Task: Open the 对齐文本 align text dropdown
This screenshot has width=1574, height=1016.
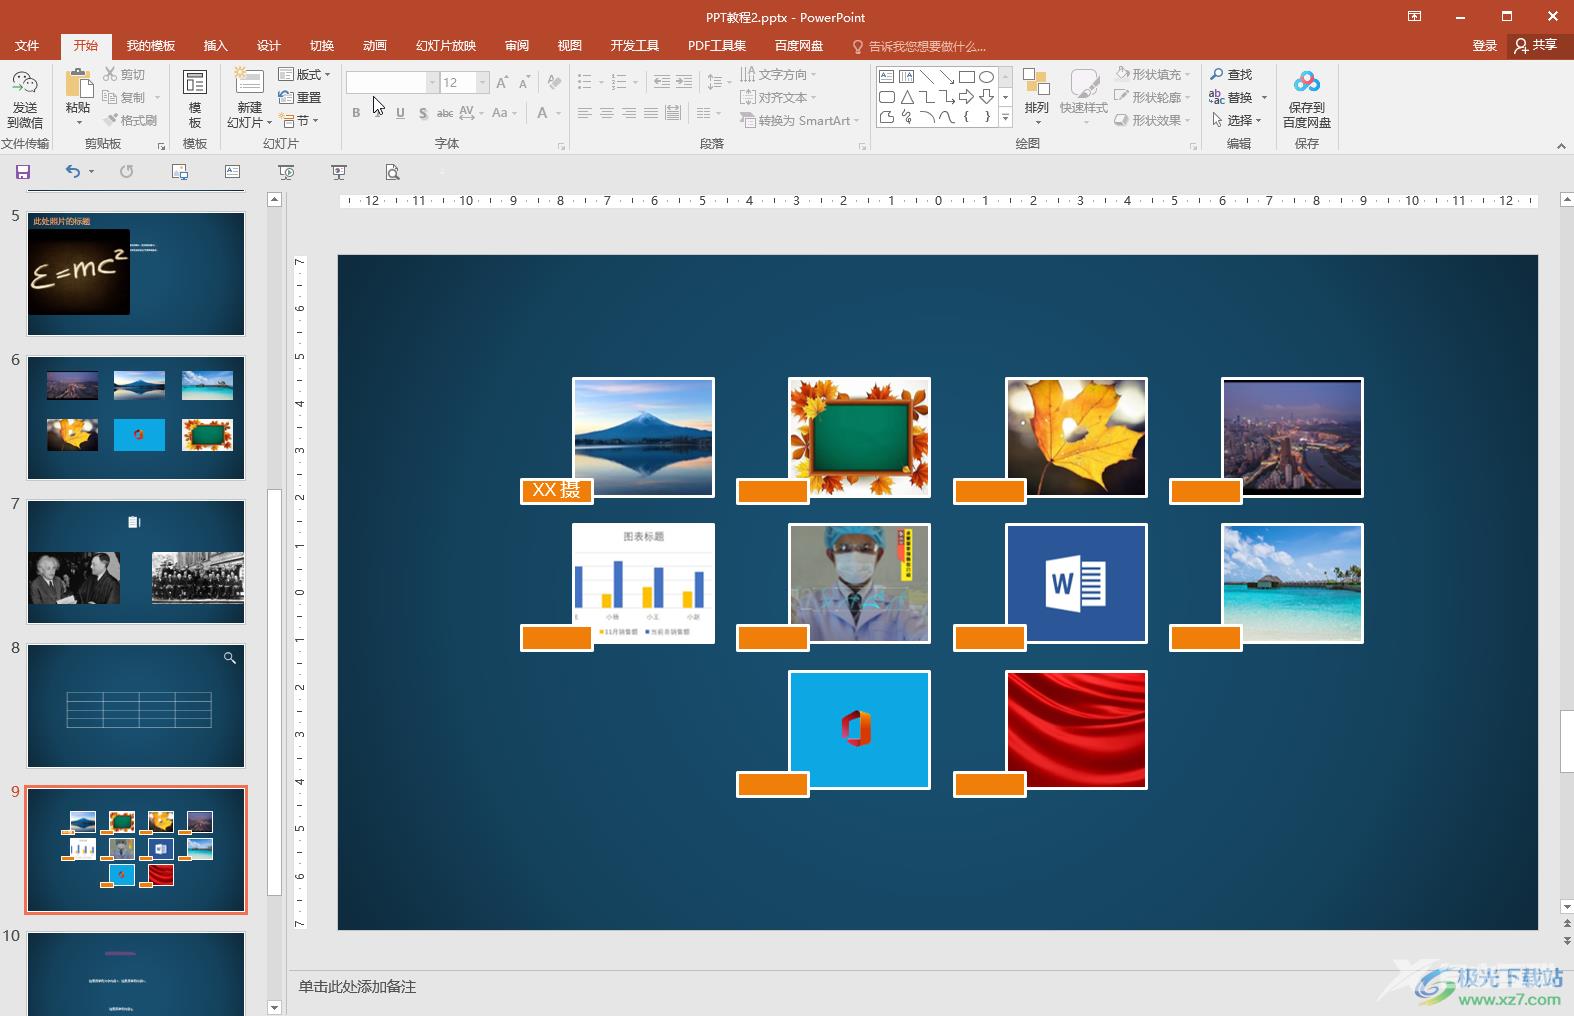Action: (778, 97)
